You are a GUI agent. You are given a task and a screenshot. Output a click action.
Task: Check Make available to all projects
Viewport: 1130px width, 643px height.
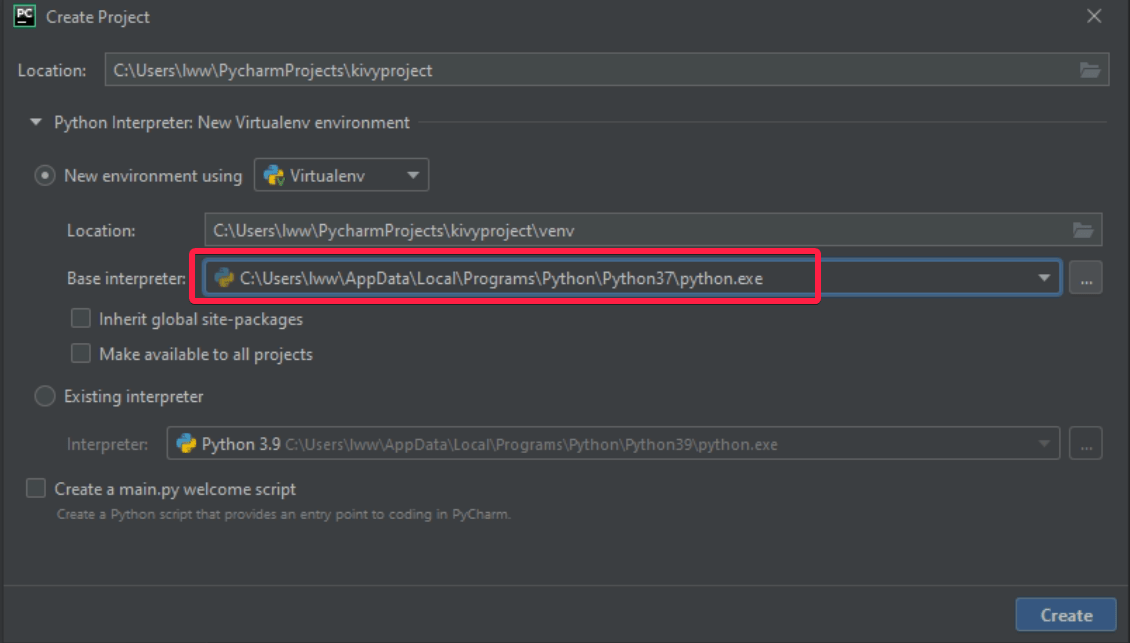pos(81,354)
